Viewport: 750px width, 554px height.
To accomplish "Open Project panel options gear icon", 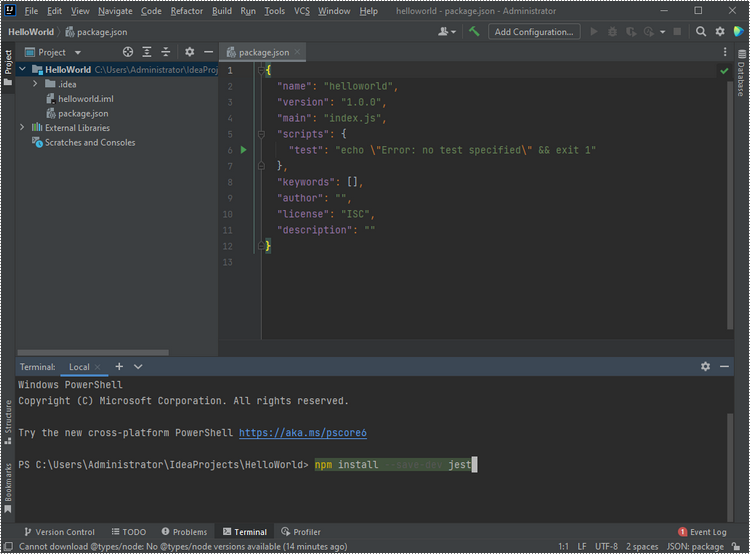I will pos(189,52).
